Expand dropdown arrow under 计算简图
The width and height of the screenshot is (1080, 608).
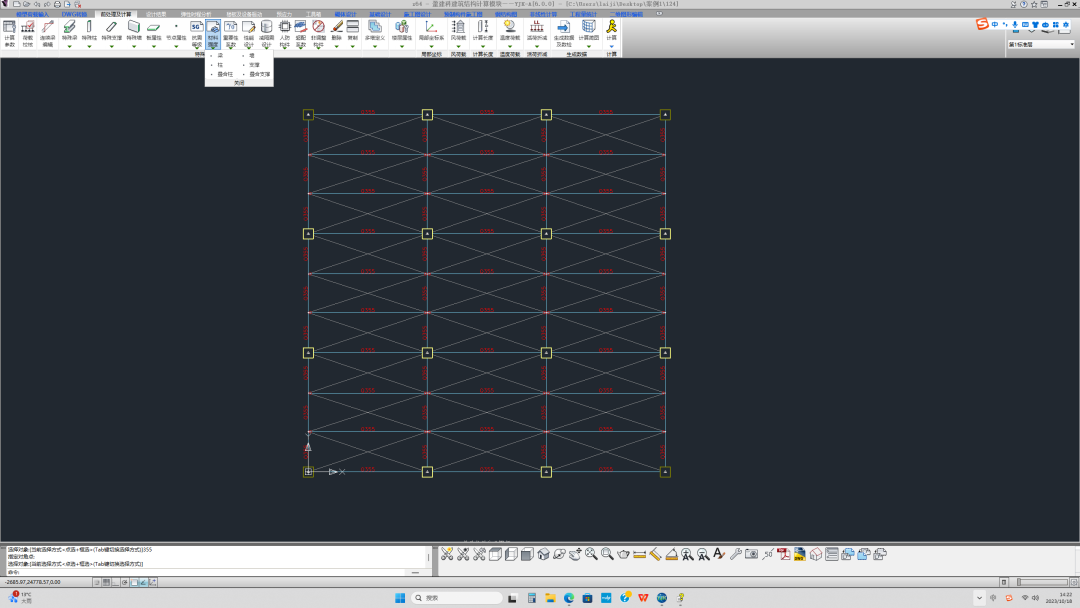point(589,46)
